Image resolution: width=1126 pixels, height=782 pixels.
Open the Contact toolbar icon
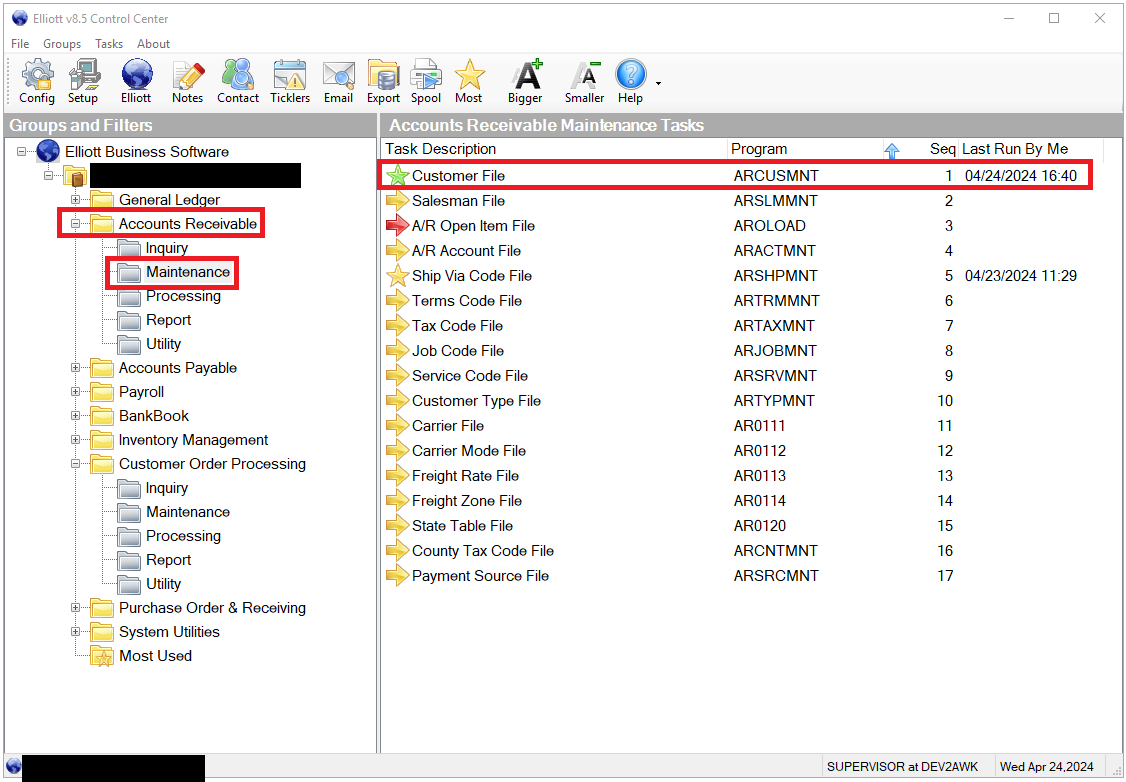[x=238, y=81]
